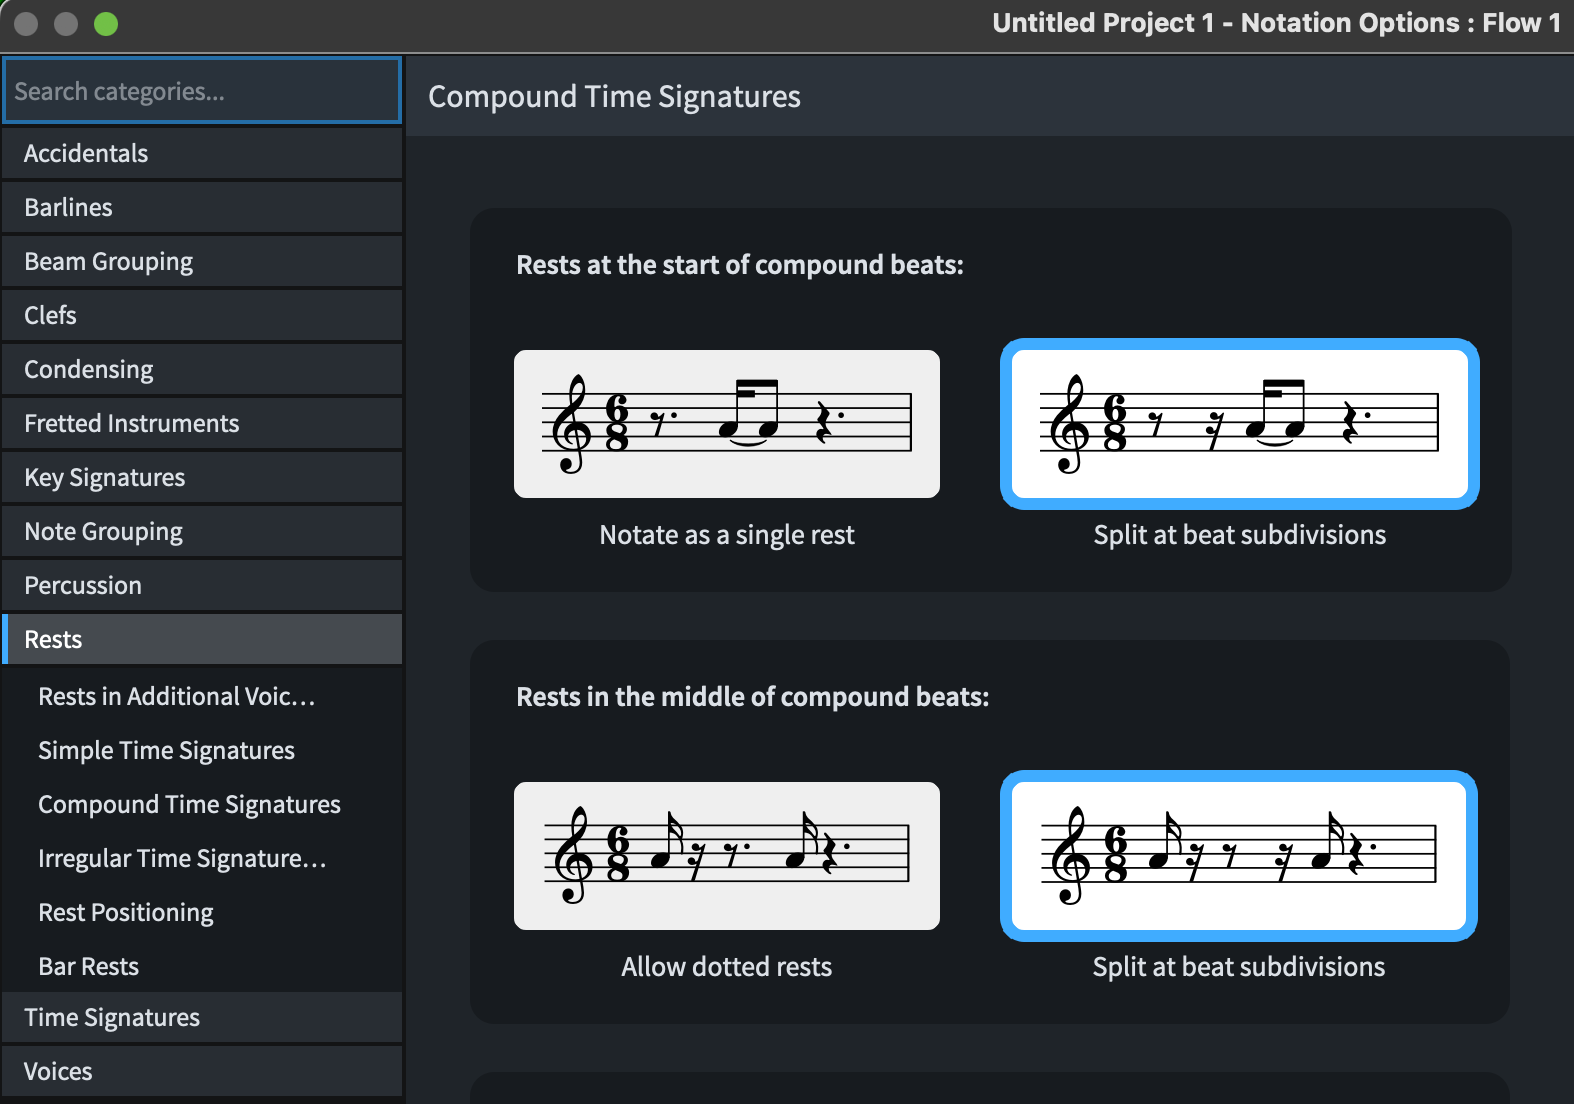Open the Barlines category

(x=202, y=207)
